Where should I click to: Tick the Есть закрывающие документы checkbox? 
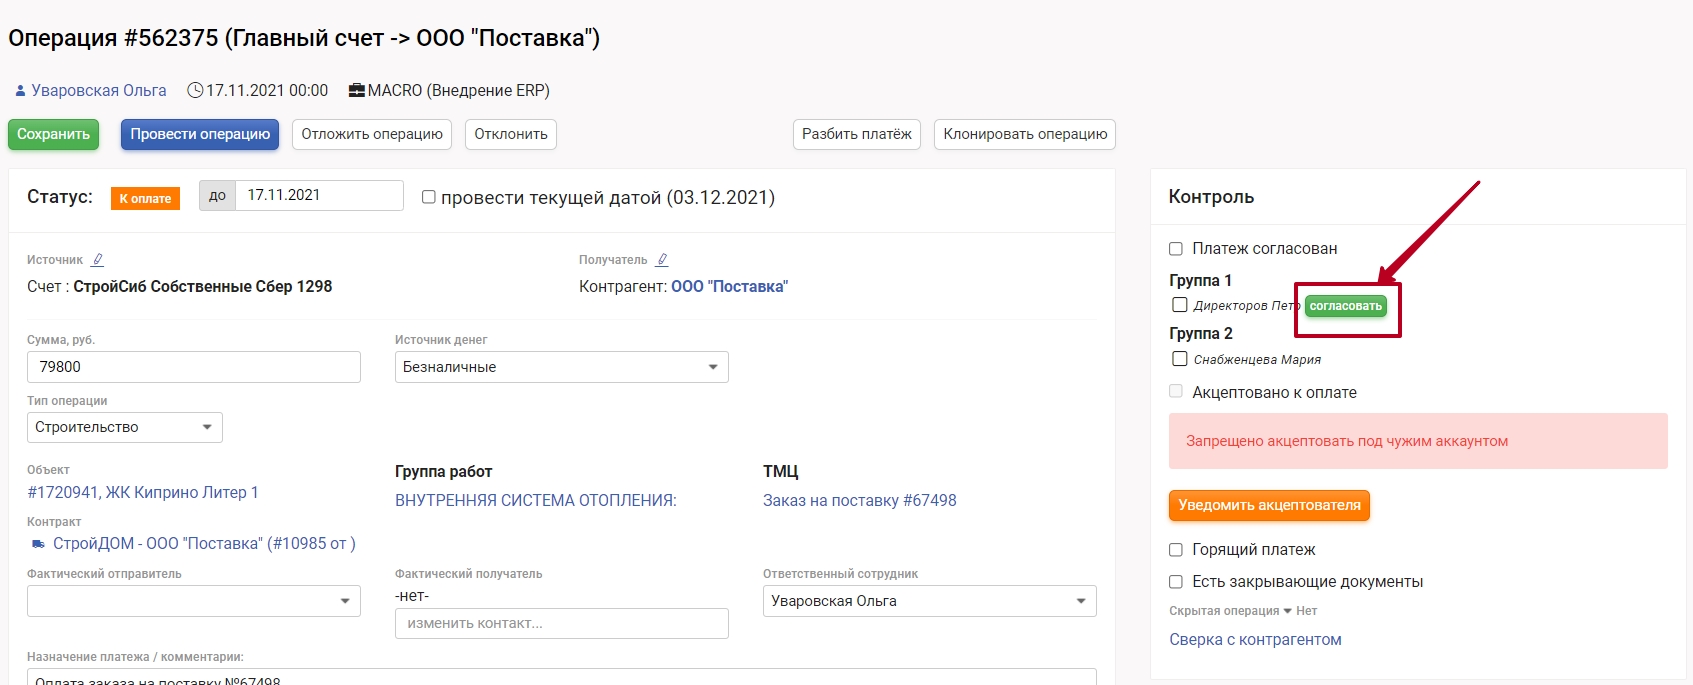pyautogui.click(x=1176, y=582)
